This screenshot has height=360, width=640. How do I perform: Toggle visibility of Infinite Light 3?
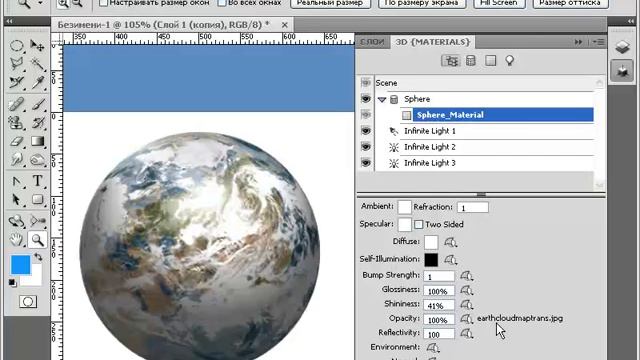point(366,162)
